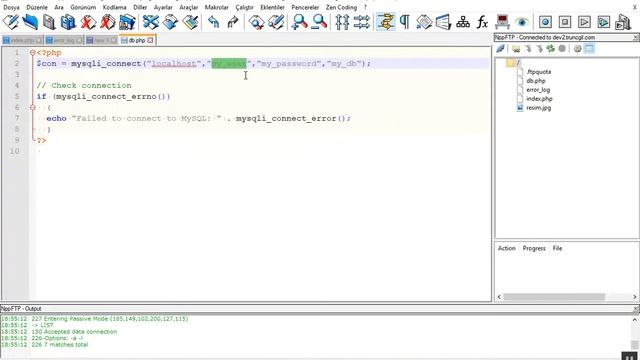640x360 pixels.
Task: Zoom out with the magnifier minus icon
Action: (x=319, y=22)
